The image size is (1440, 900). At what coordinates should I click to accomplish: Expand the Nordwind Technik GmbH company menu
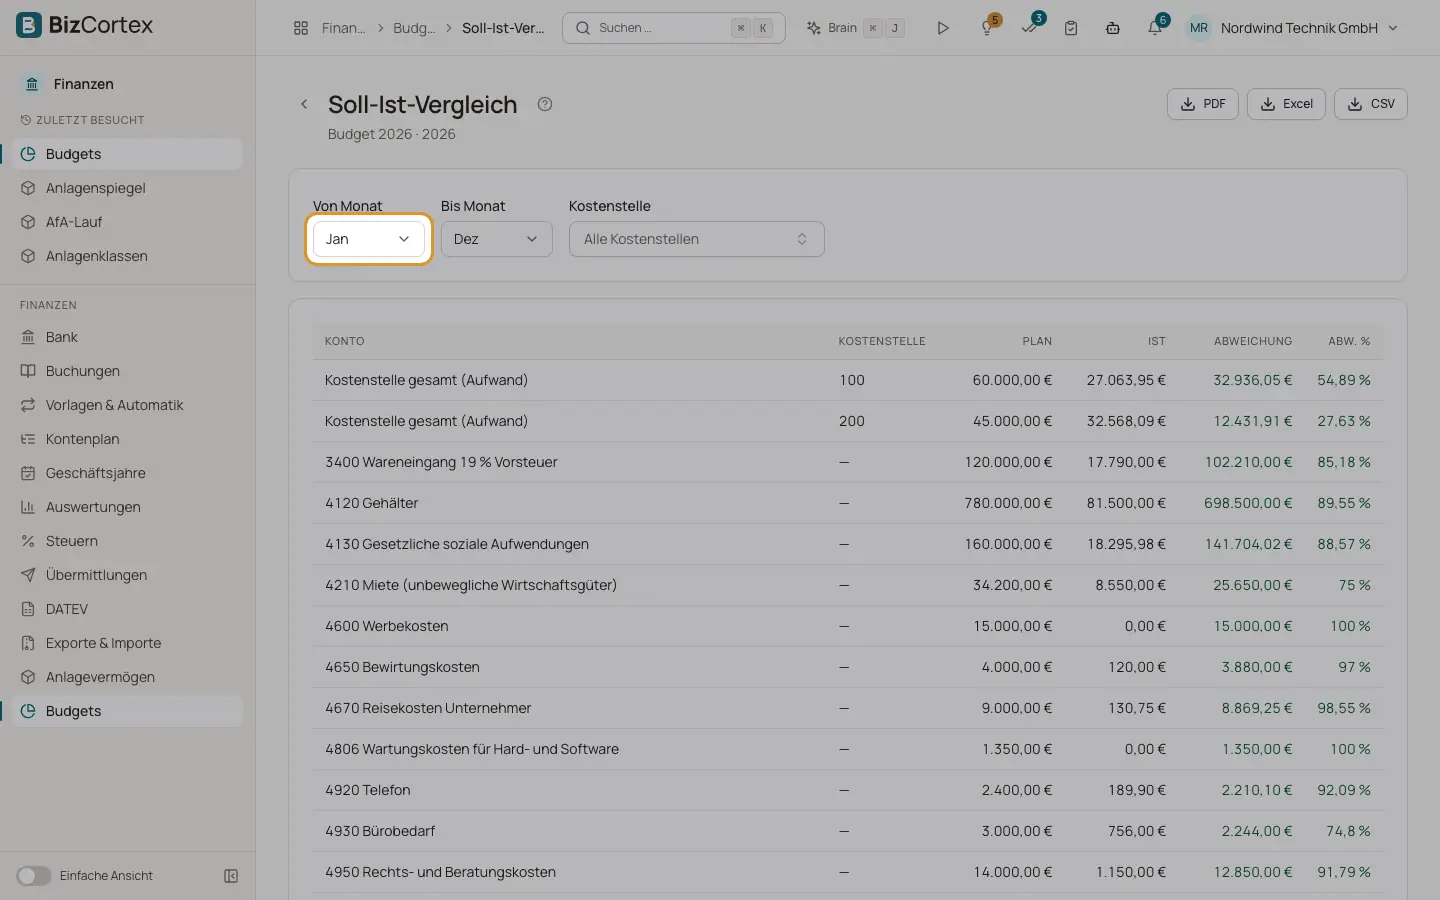(1309, 28)
